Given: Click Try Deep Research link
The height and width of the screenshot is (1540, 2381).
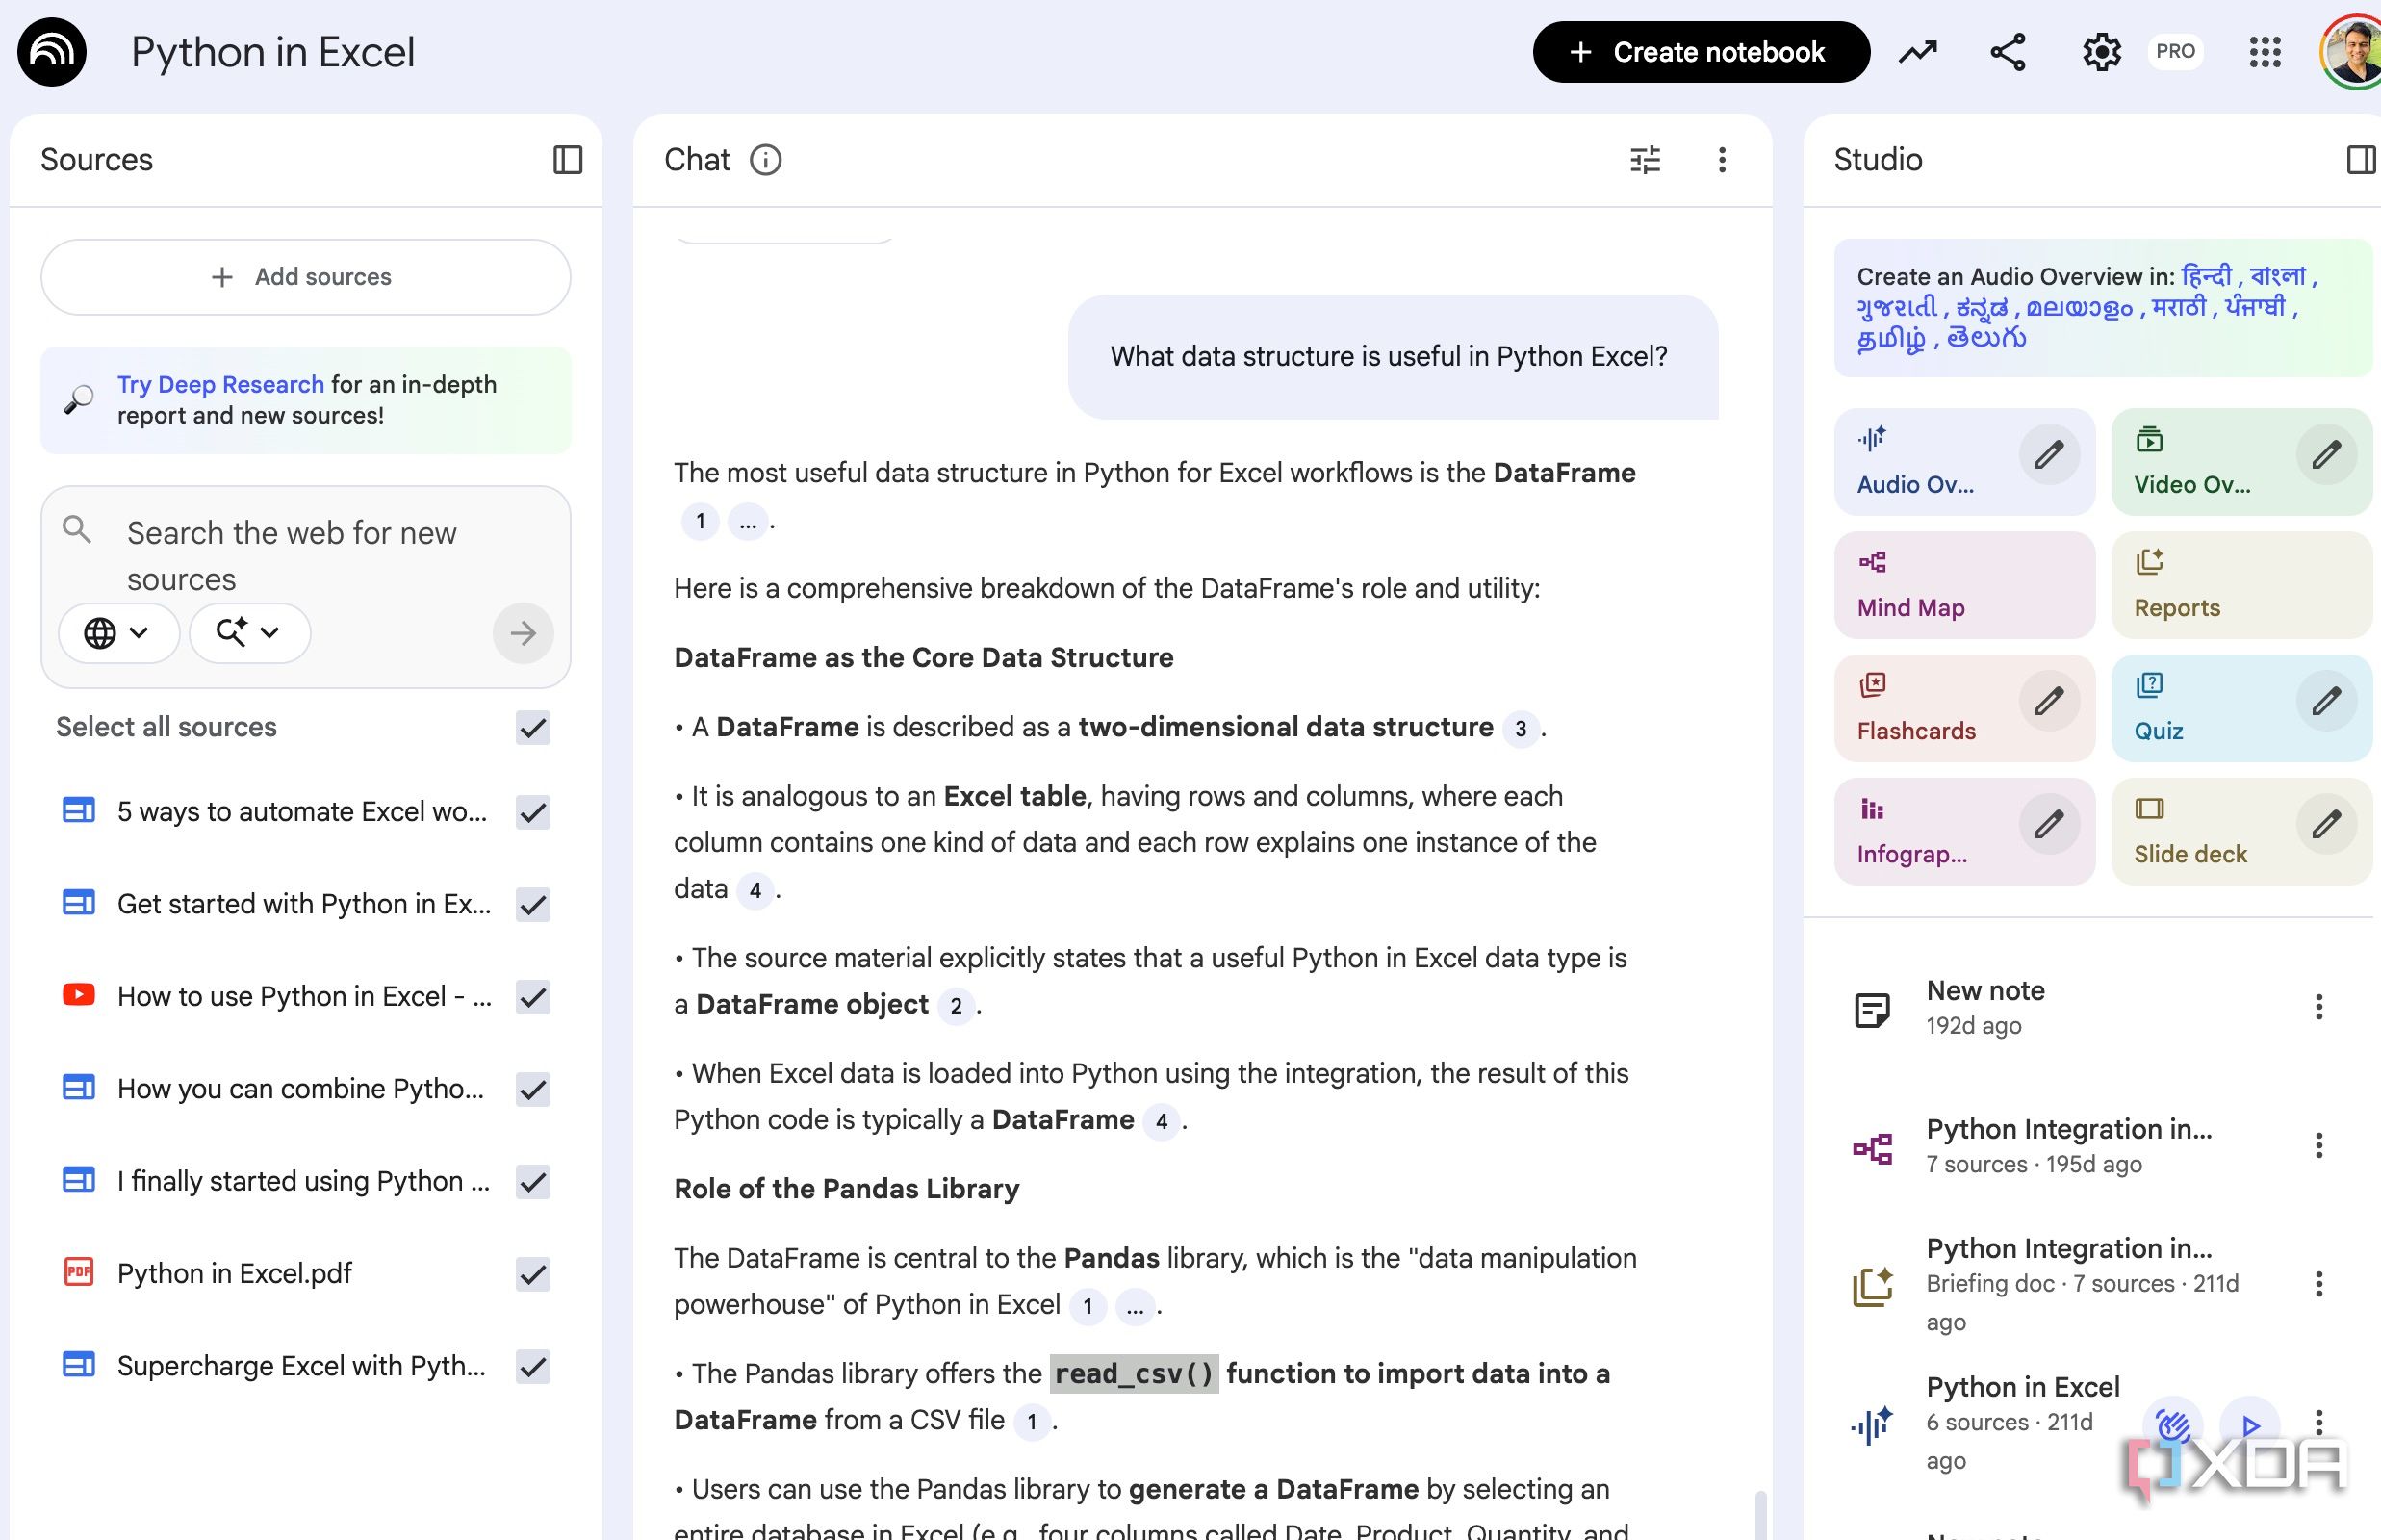Looking at the screenshot, I should [220, 384].
